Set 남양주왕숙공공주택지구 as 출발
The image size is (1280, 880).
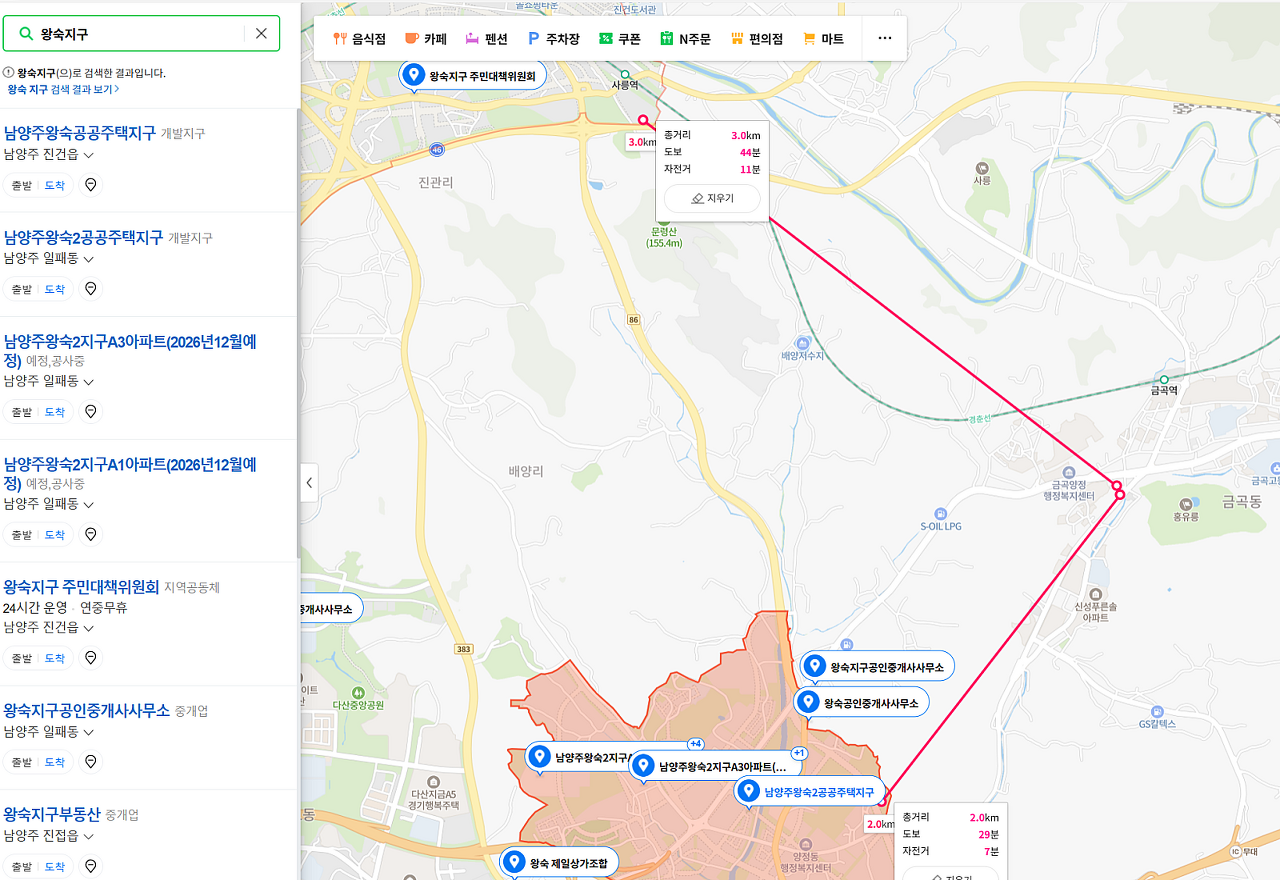21,185
